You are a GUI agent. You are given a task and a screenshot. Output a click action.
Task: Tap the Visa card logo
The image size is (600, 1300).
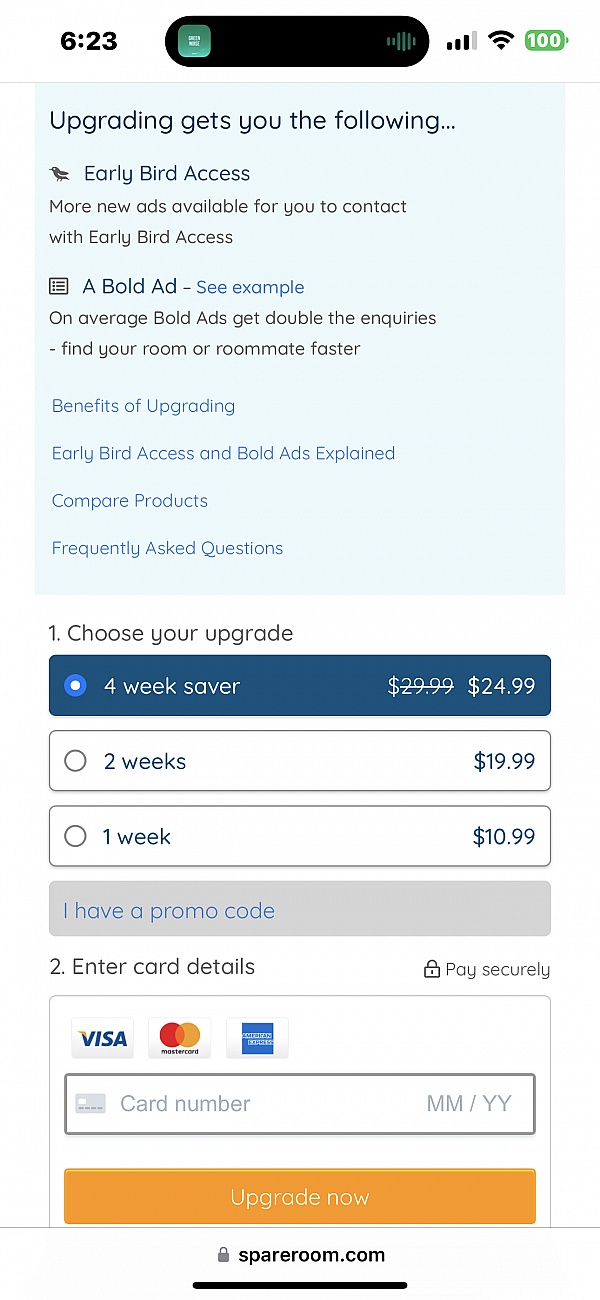click(103, 1039)
